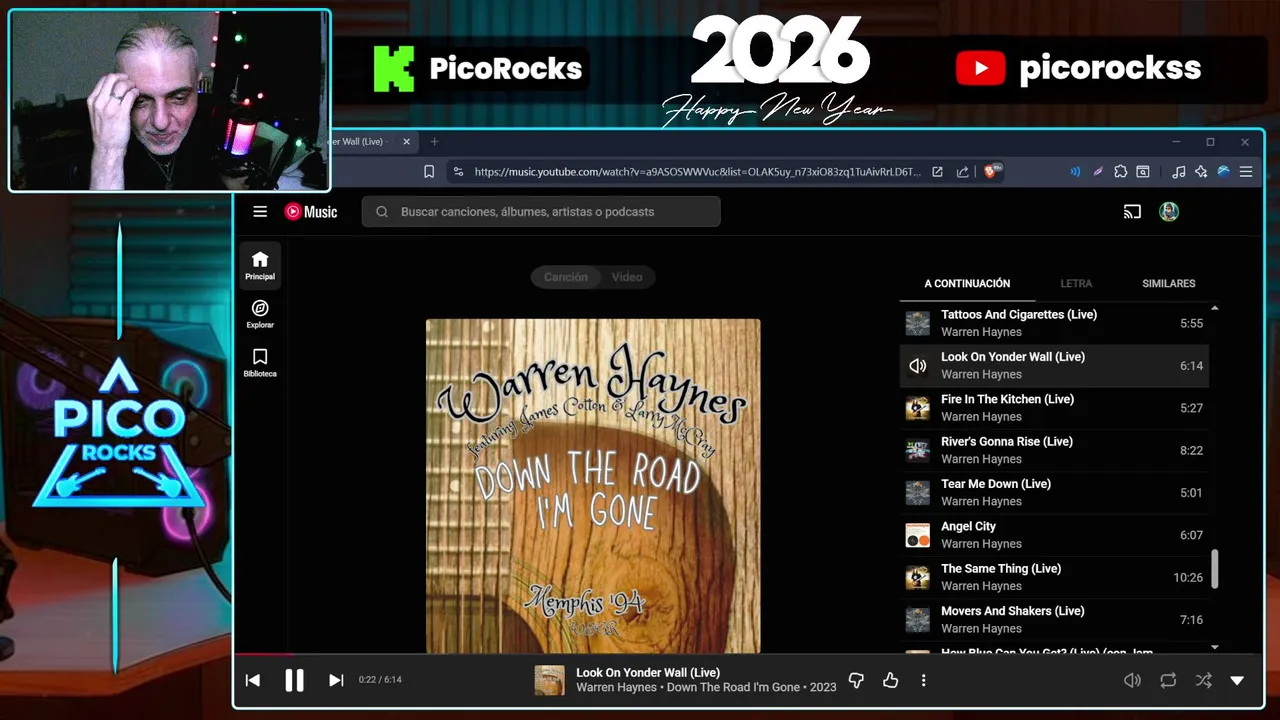Toggle shuffle playback

1204,680
